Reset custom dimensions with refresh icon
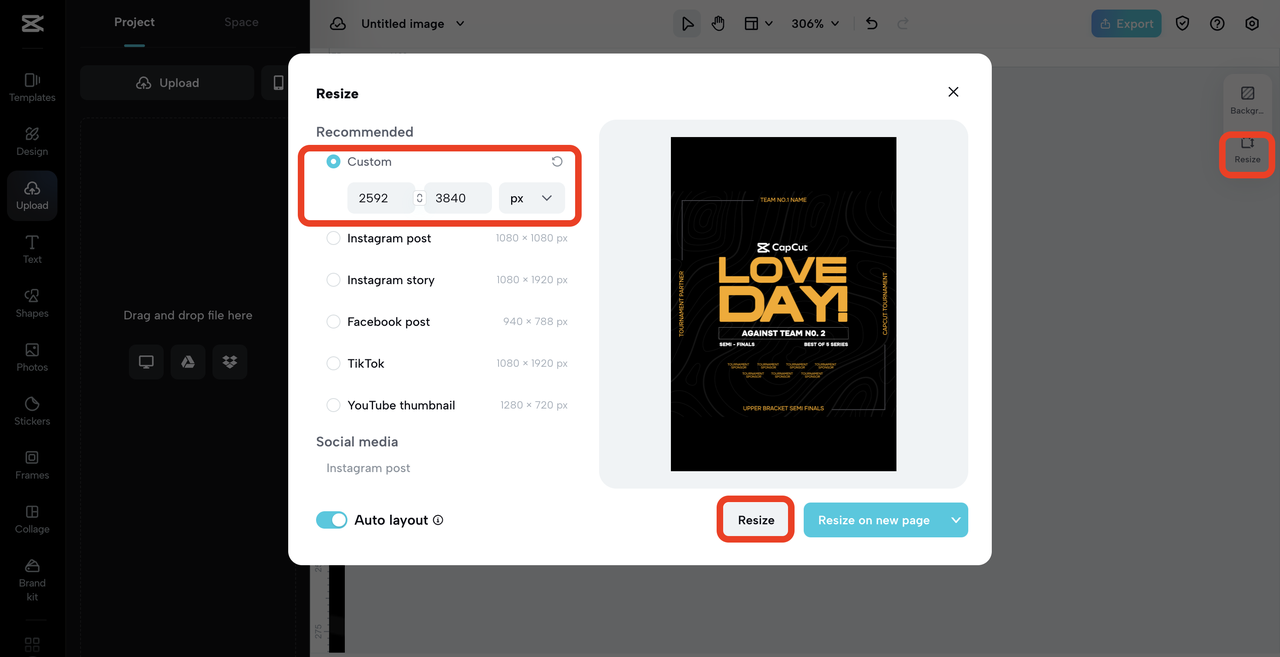 [557, 161]
